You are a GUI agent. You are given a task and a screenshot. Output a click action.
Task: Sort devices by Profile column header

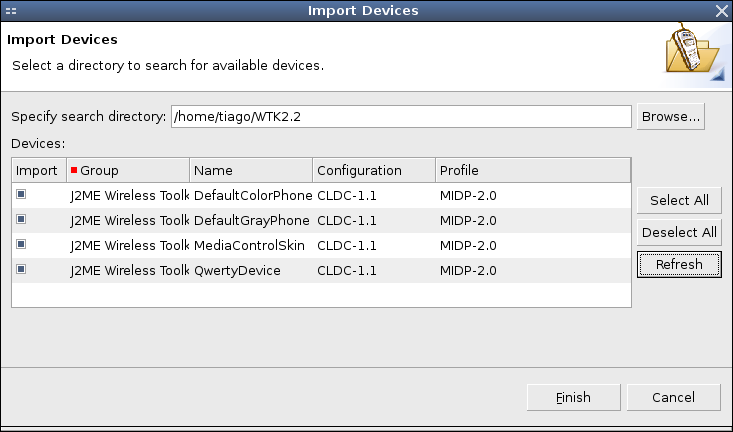pos(533,170)
